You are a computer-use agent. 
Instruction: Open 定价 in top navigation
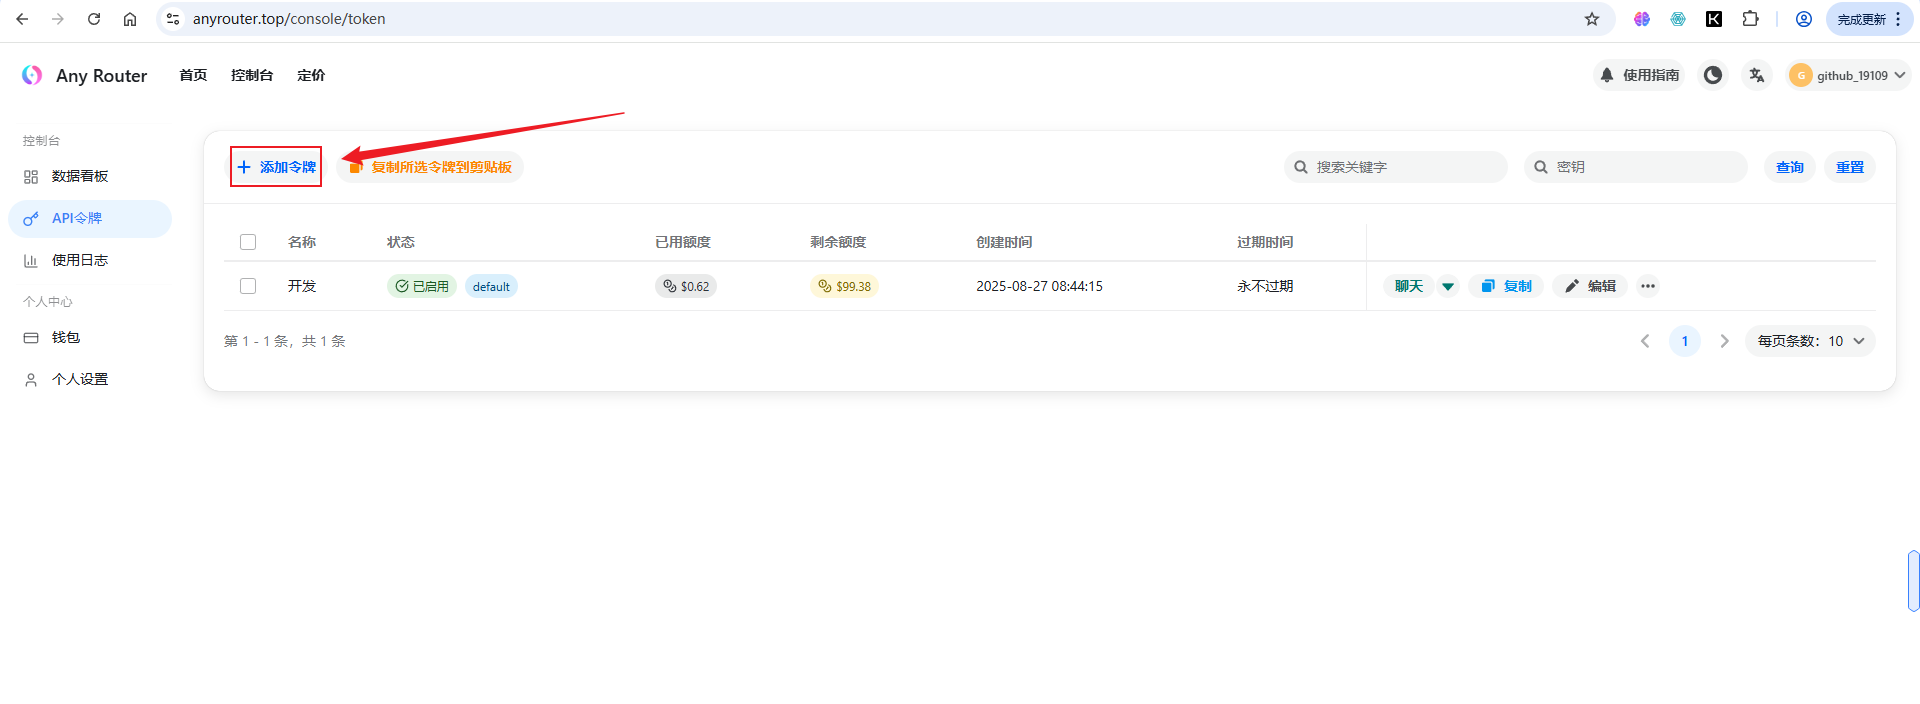[x=311, y=75]
